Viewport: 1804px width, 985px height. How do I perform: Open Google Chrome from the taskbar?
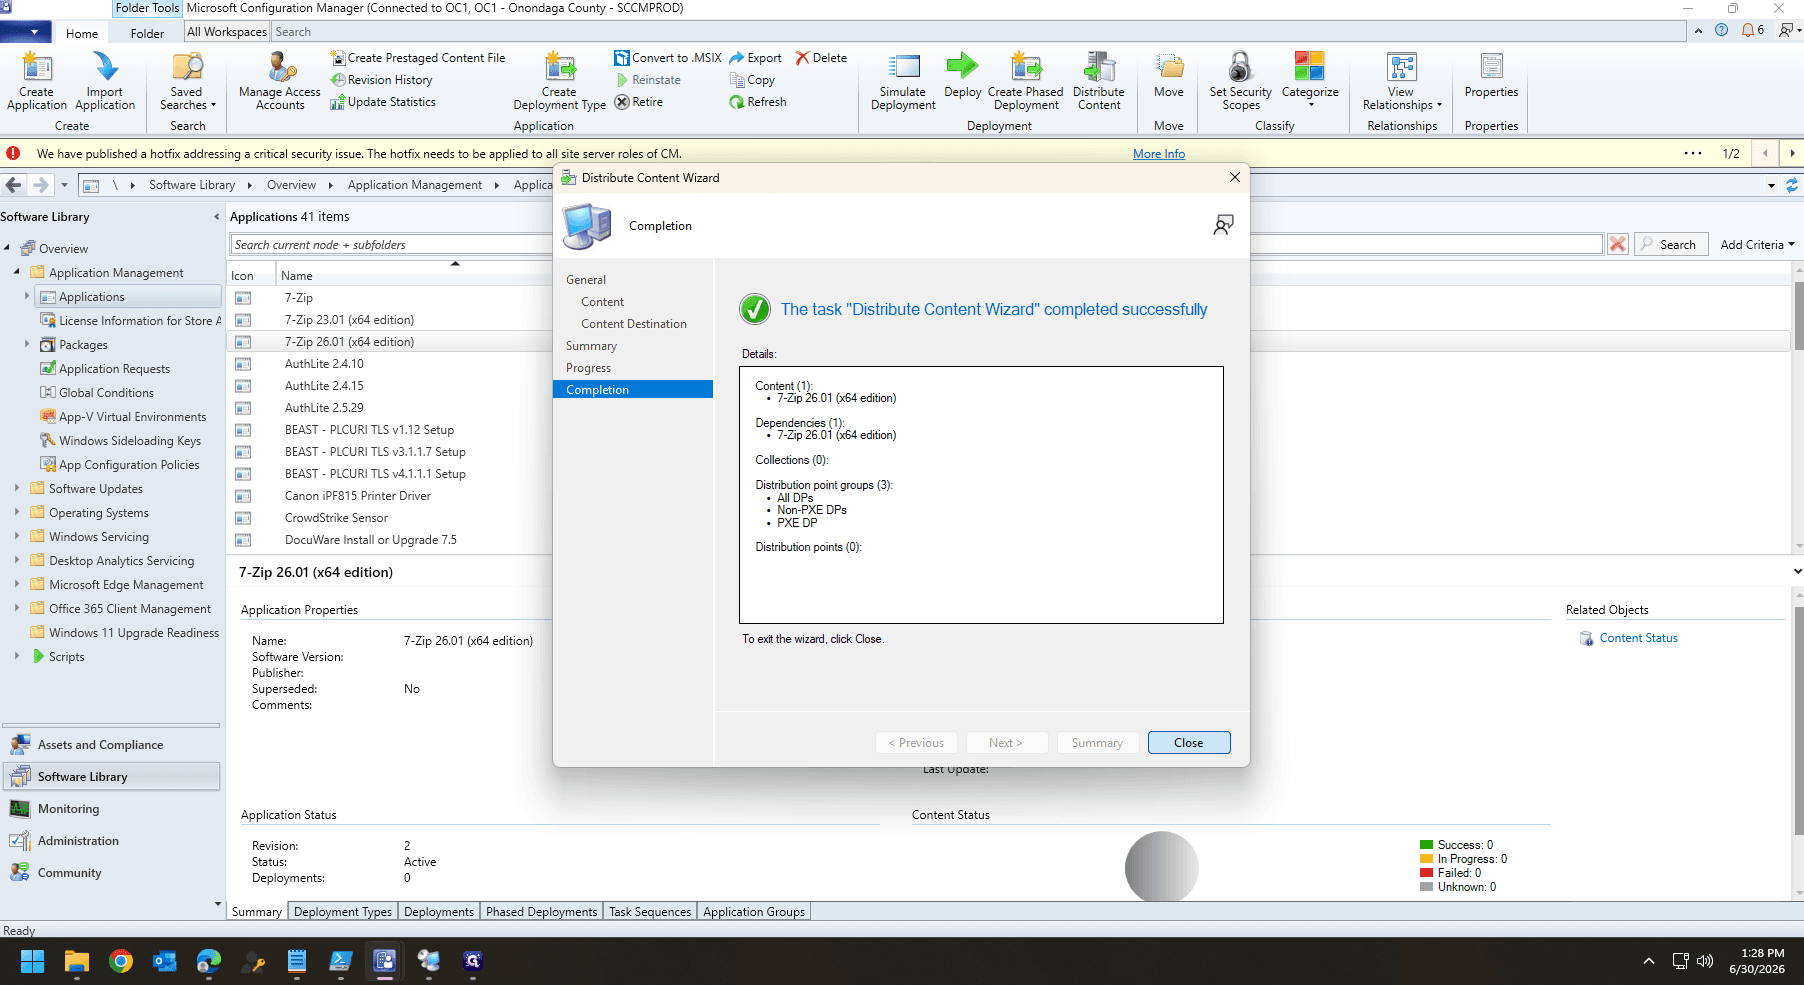point(121,961)
